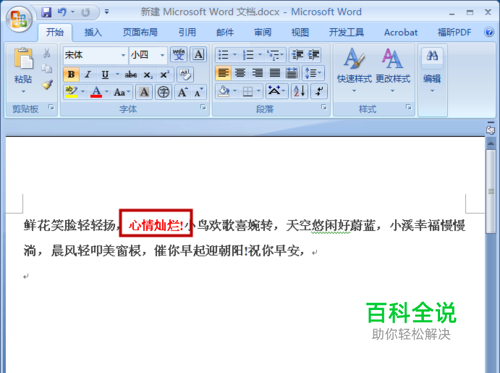
Task: Open 编辑 editing menu with binoculars
Action: pos(432,71)
